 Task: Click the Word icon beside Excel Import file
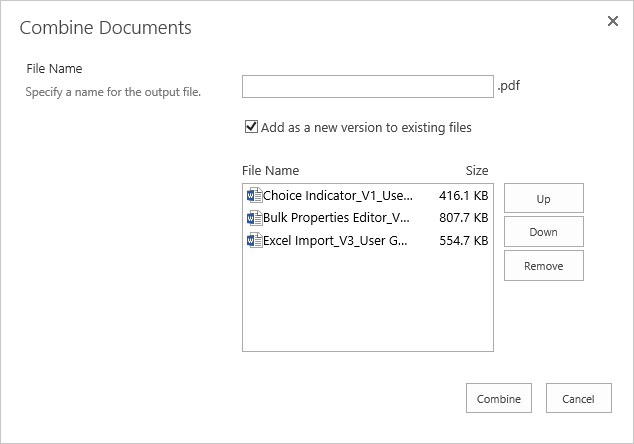click(254, 241)
